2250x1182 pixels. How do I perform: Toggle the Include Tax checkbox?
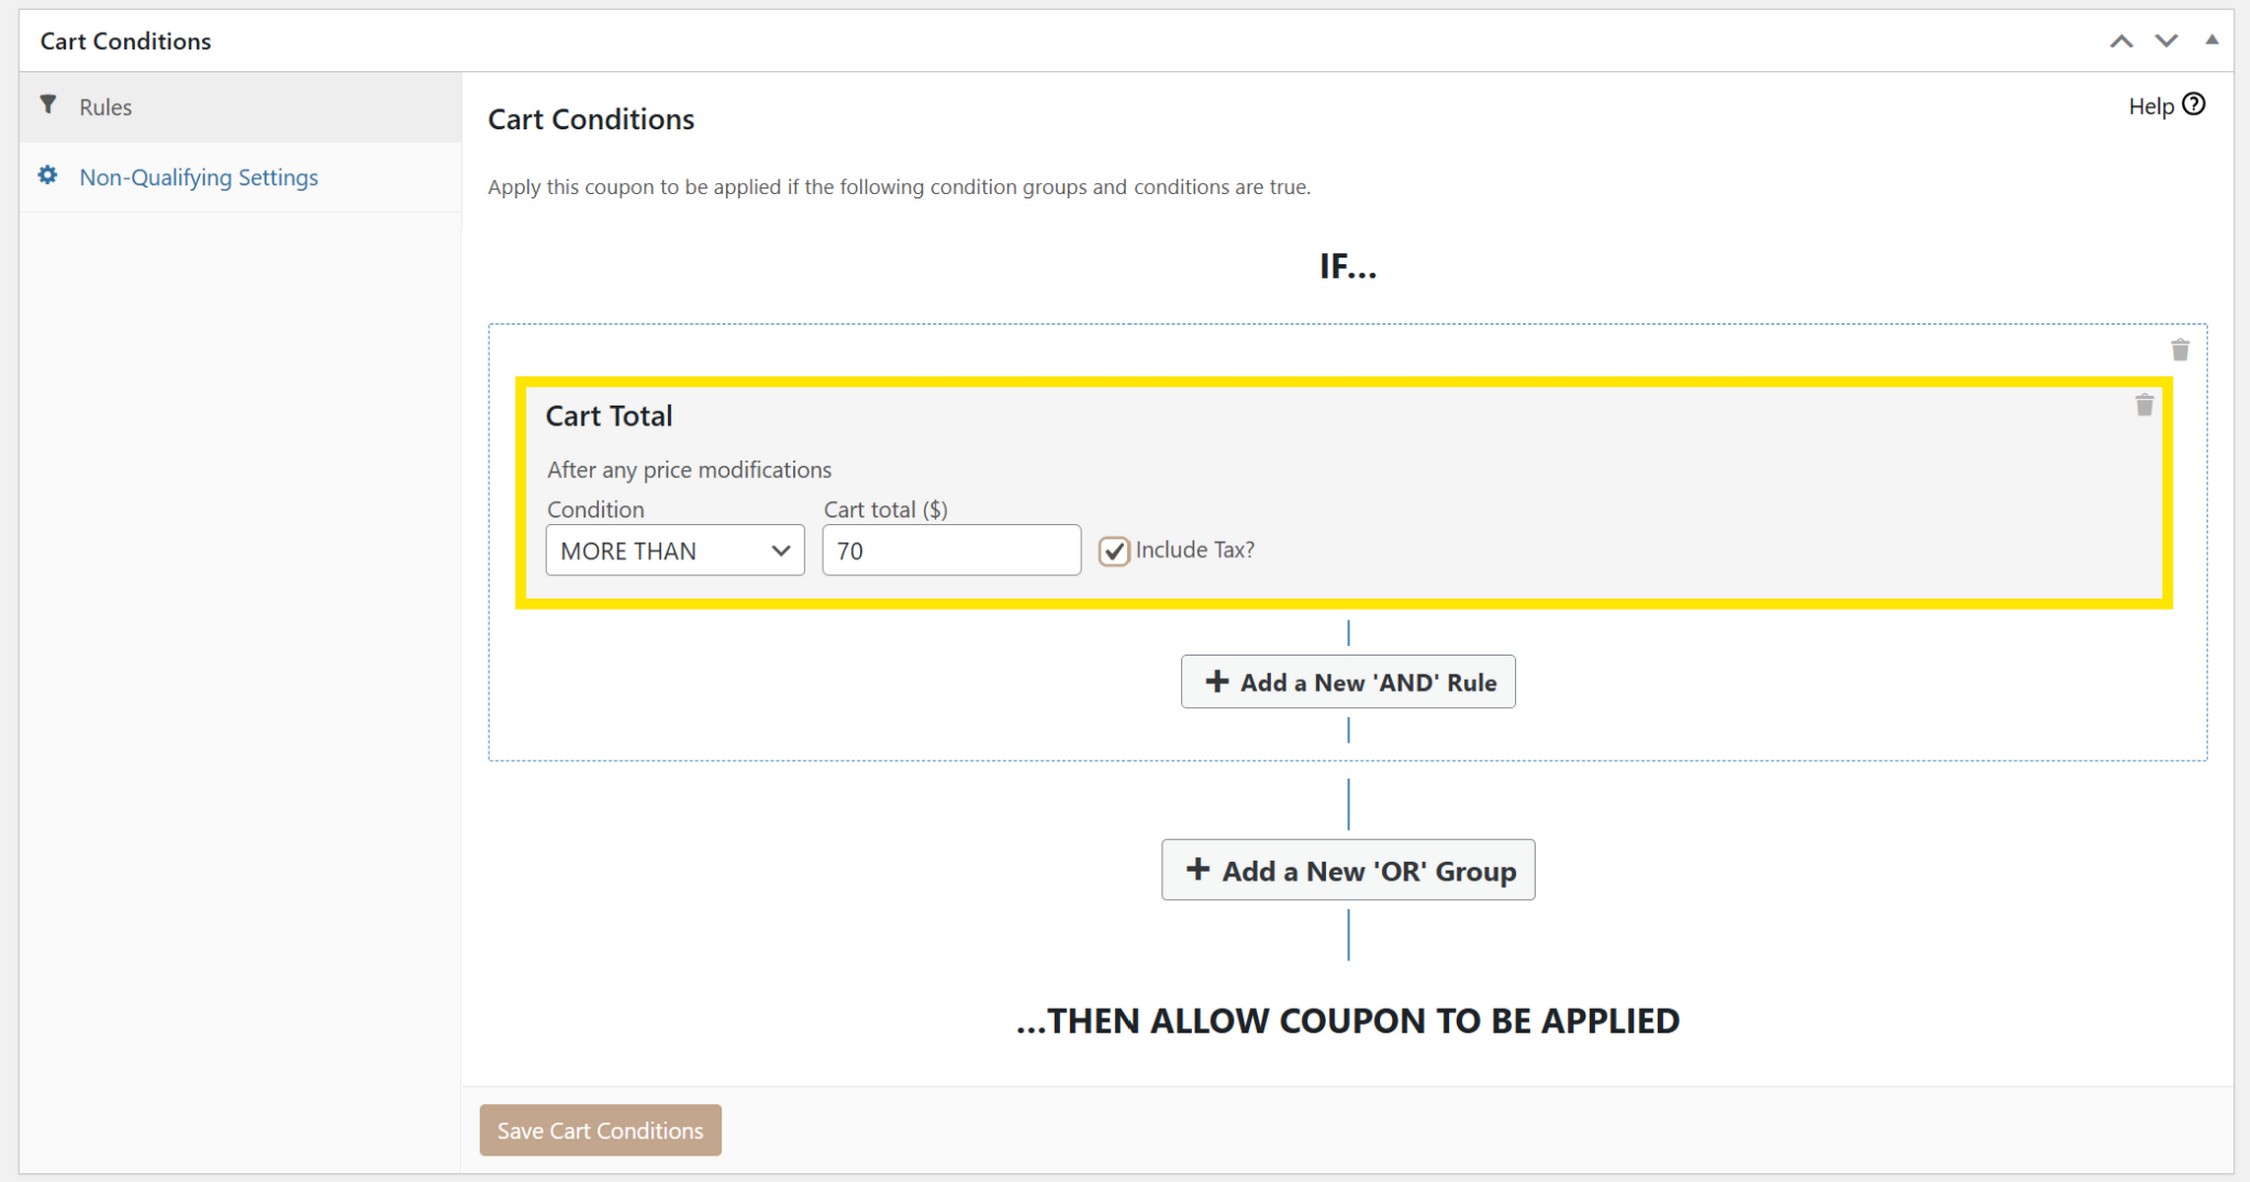tap(1113, 551)
